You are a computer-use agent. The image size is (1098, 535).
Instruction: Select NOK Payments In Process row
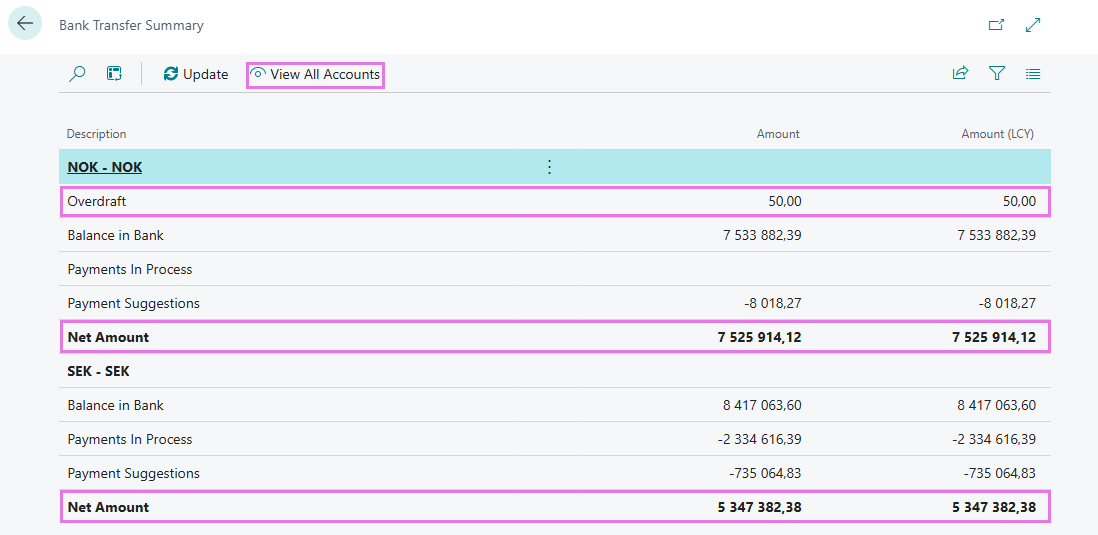(555, 269)
